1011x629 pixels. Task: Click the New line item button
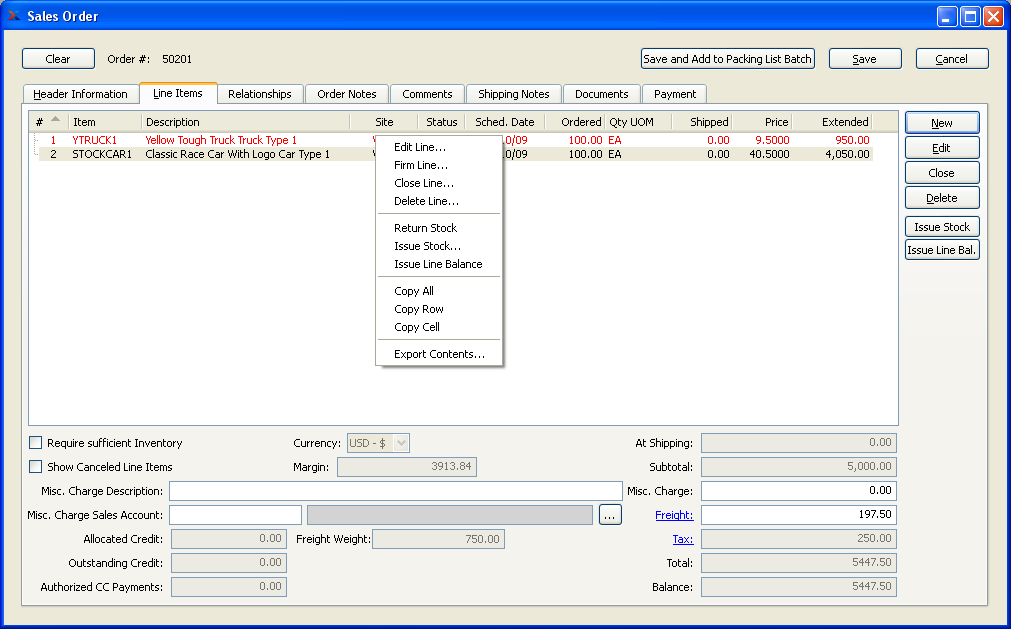pyautogui.click(x=942, y=123)
